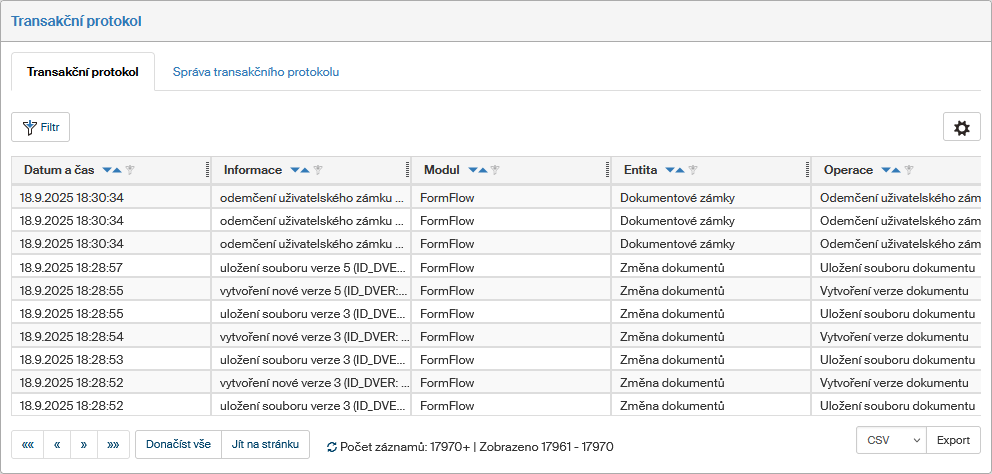
Task: Select the Transakční protokol tab
Action: [83, 72]
